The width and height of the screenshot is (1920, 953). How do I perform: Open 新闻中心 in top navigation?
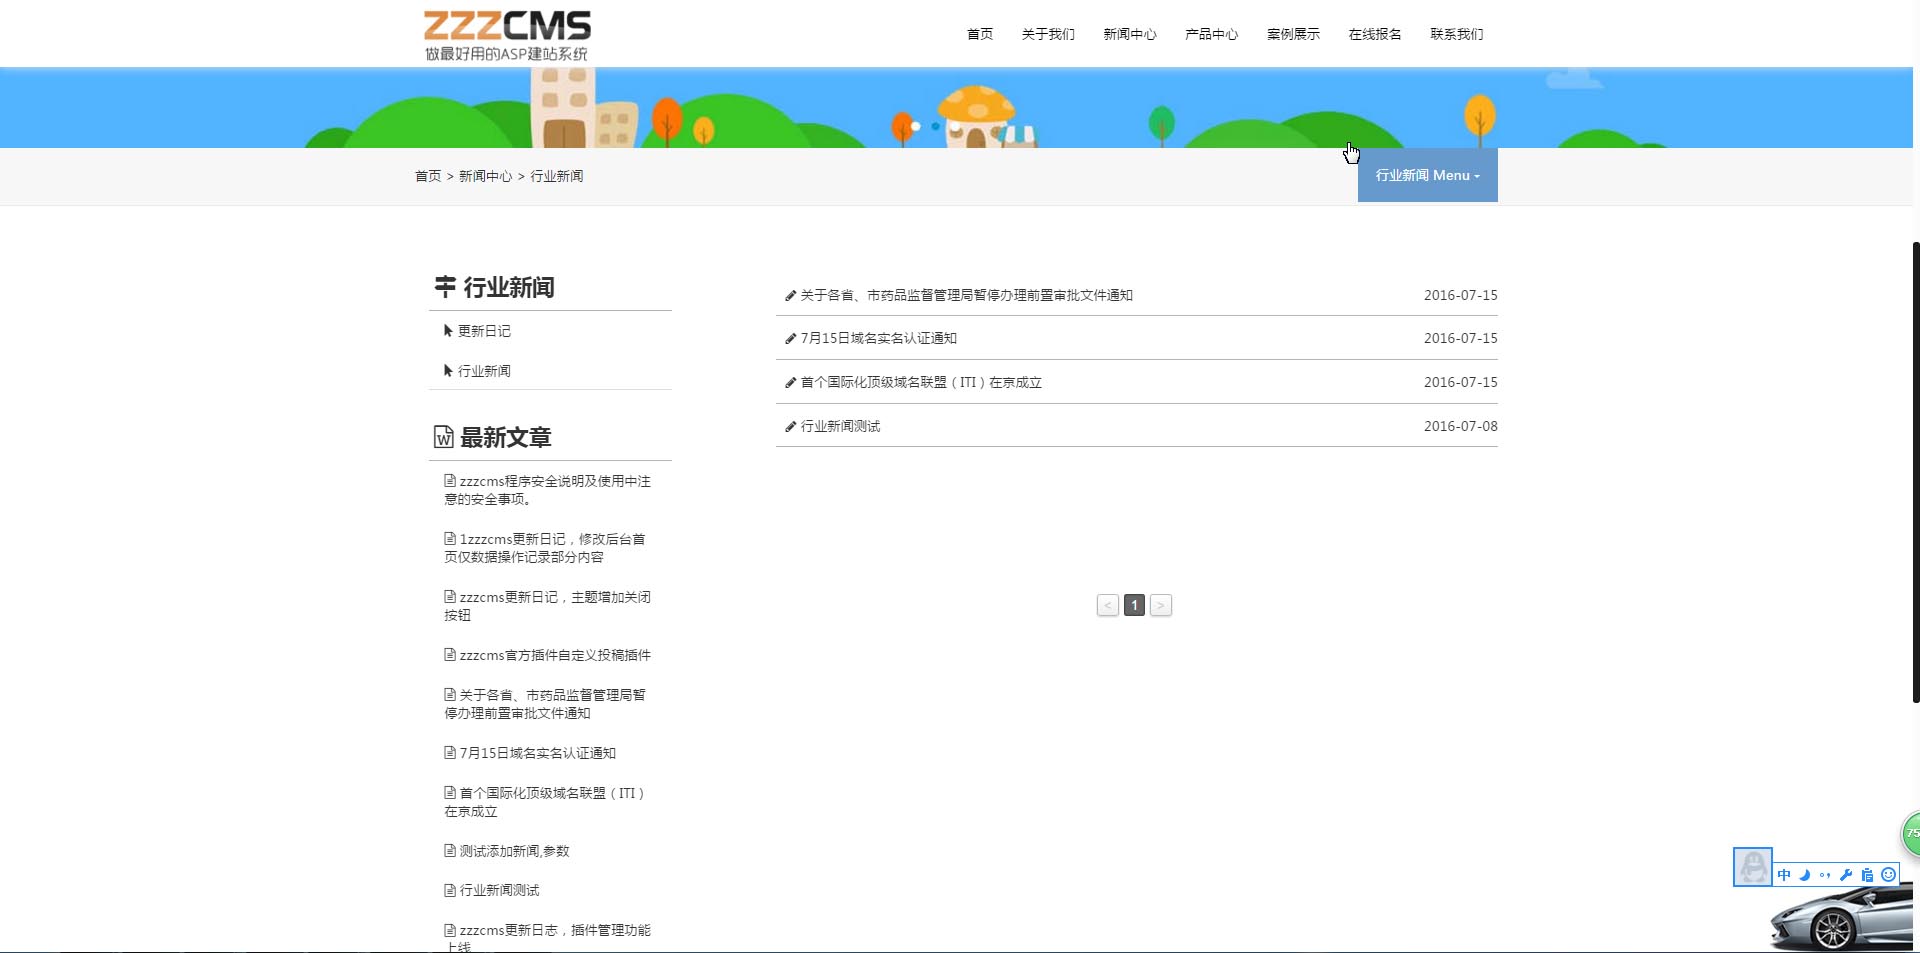1130,34
